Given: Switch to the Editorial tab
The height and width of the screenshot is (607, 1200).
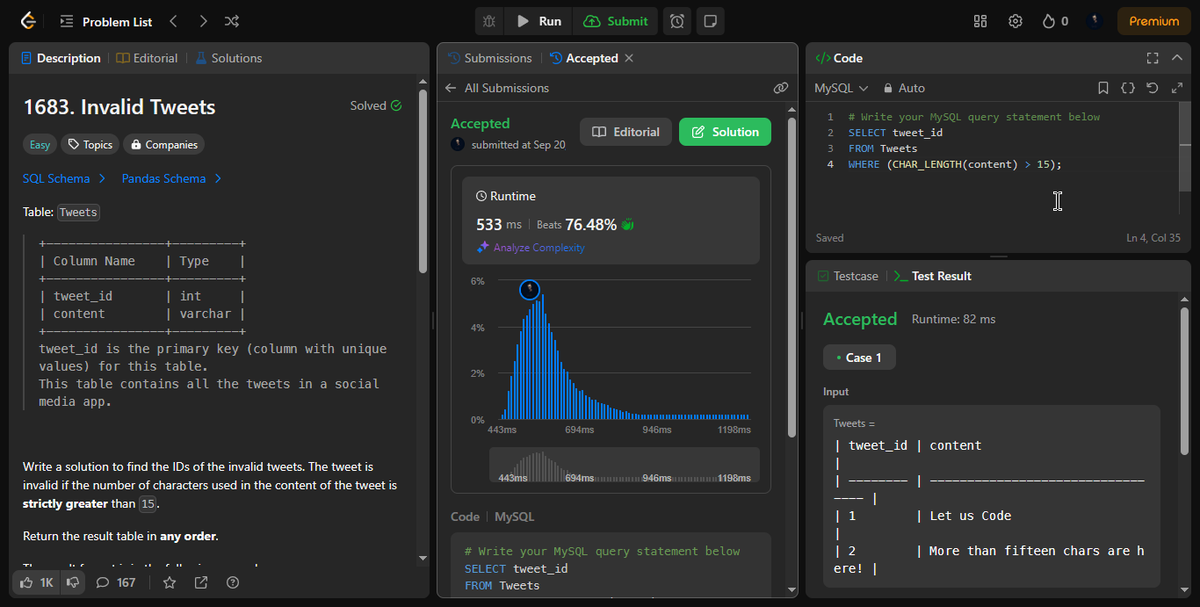Looking at the screenshot, I should (x=147, y=58).
